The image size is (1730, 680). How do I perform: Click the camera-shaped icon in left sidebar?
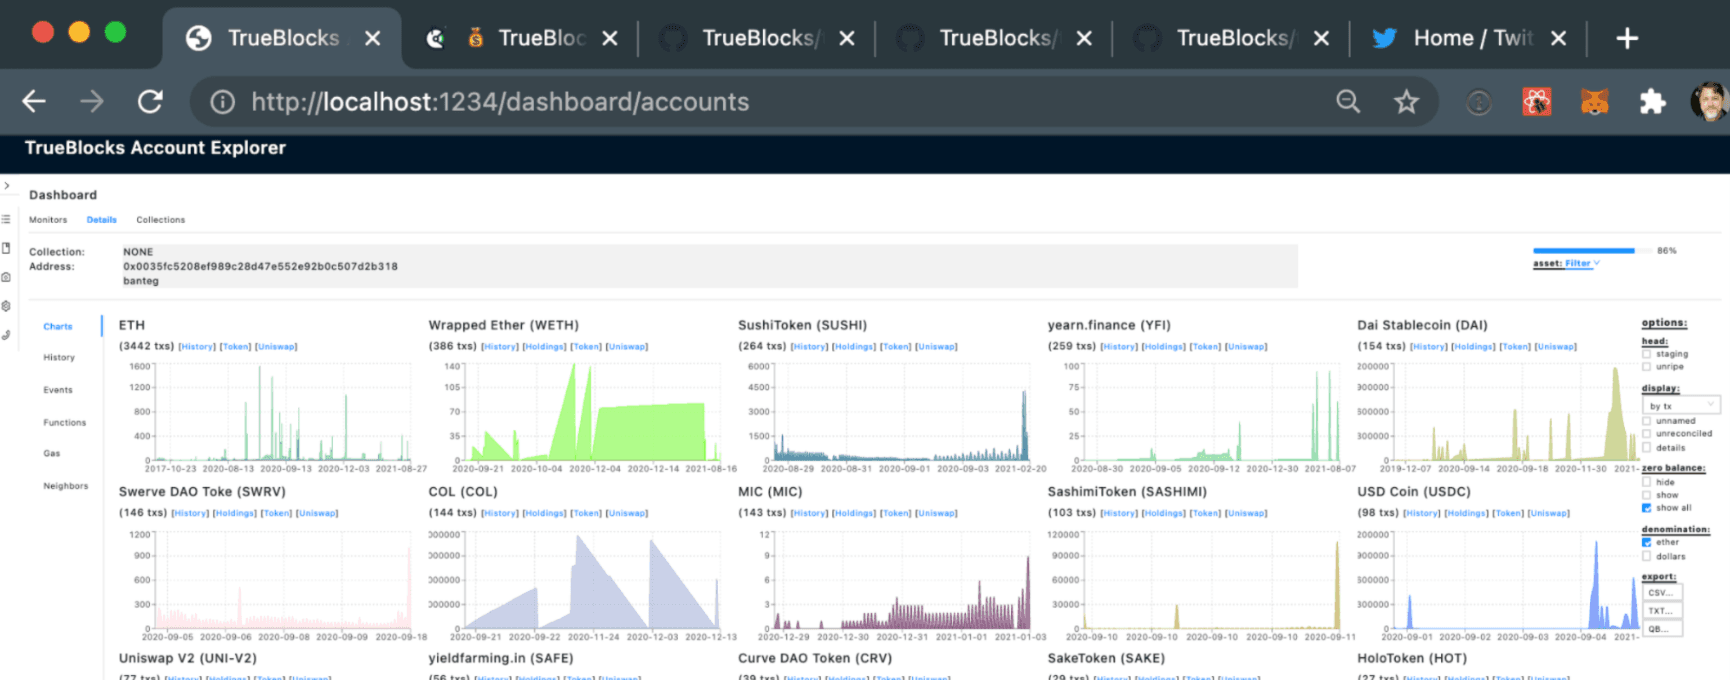point(6,277)
